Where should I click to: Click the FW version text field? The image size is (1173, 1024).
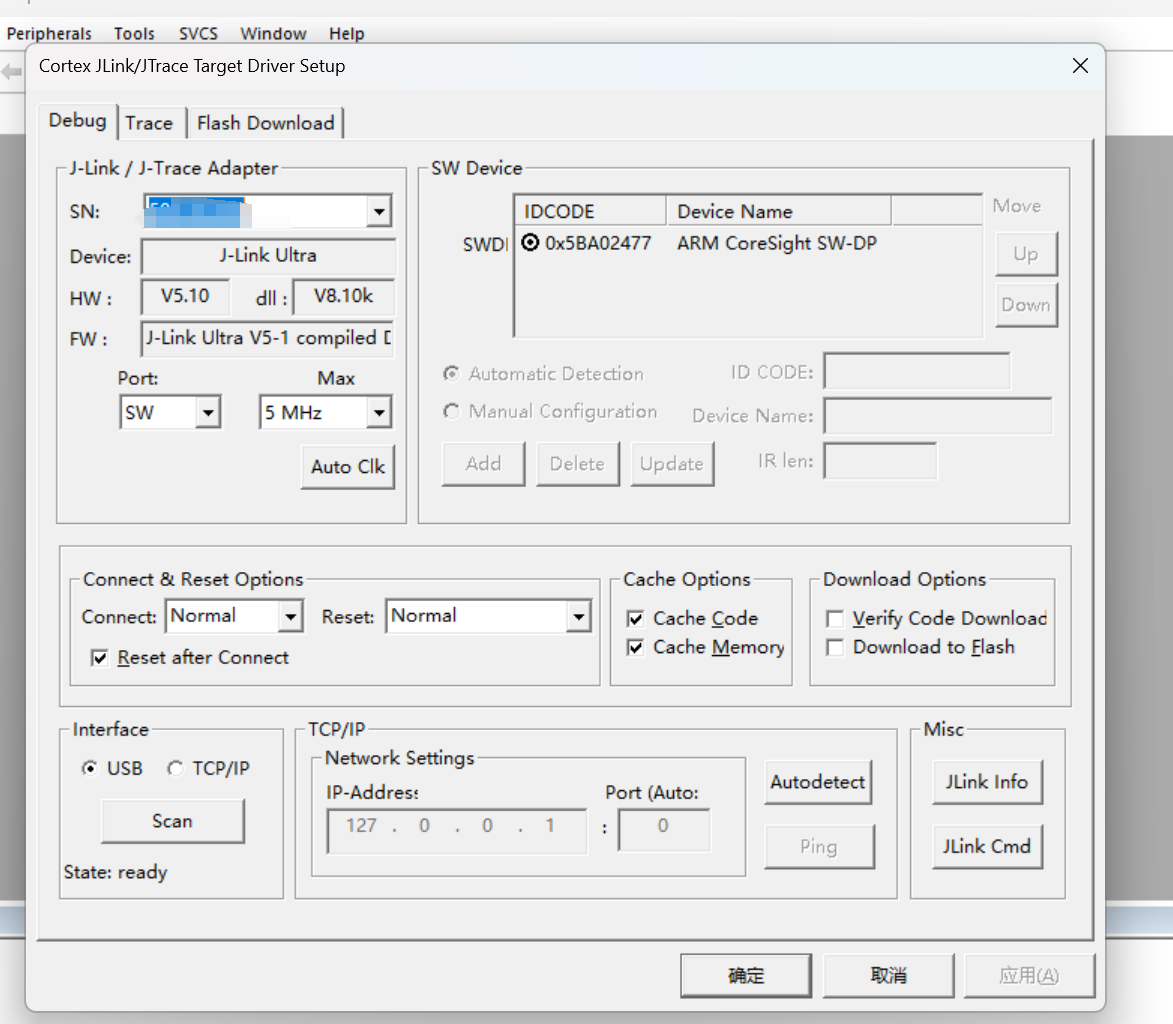click(267, 339)
